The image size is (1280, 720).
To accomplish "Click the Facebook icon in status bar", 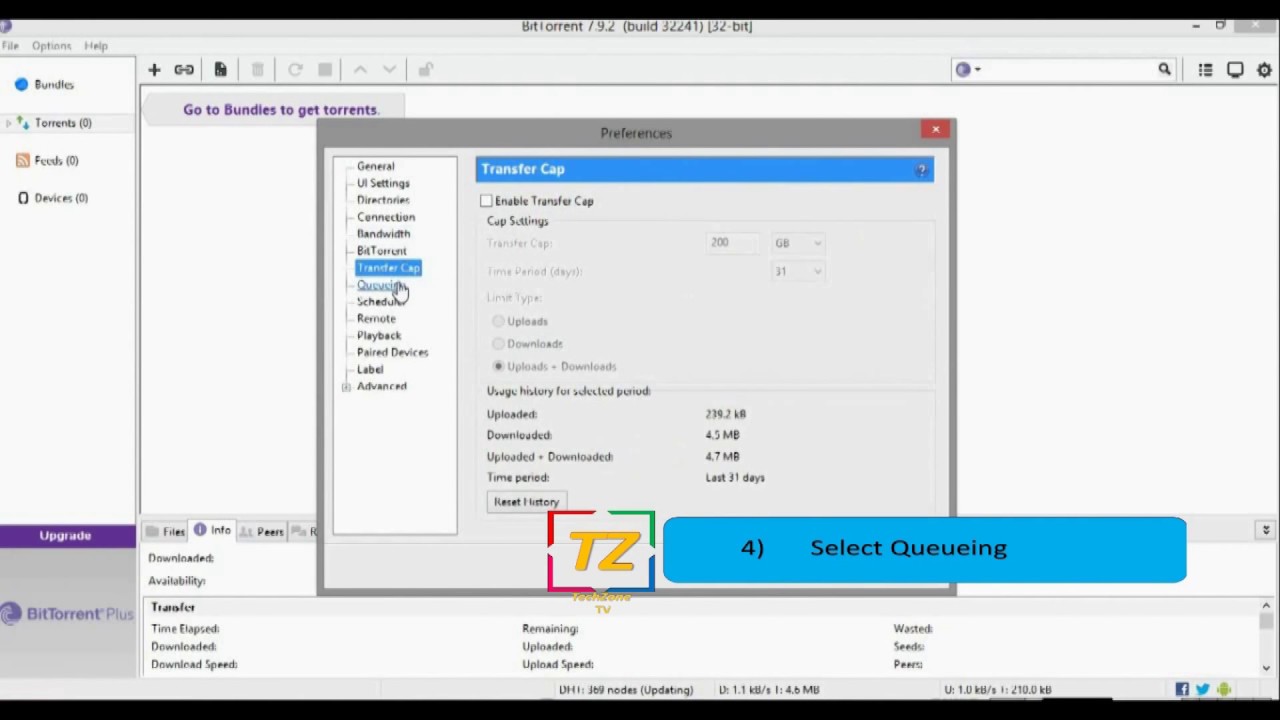I will coord(1182,689).
